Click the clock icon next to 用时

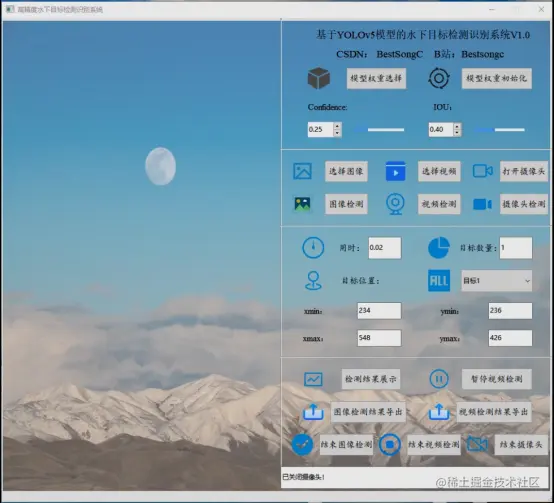(313, 248)
